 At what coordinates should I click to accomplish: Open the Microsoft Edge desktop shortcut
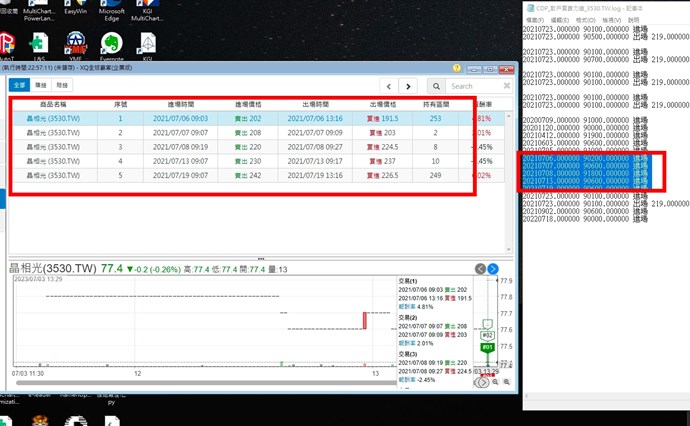point(113,8)
